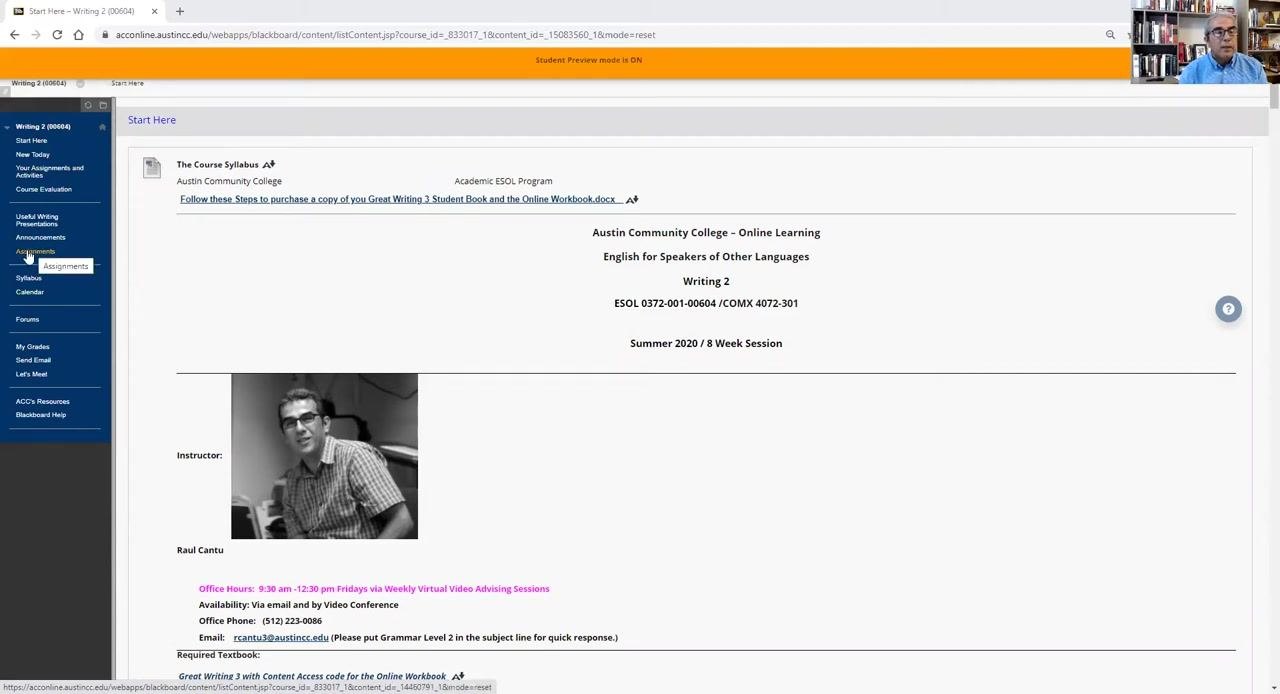This screenshot has width=1280, height=694.
Task: Go back with the browser back arrow
Action: click(14, 35)
